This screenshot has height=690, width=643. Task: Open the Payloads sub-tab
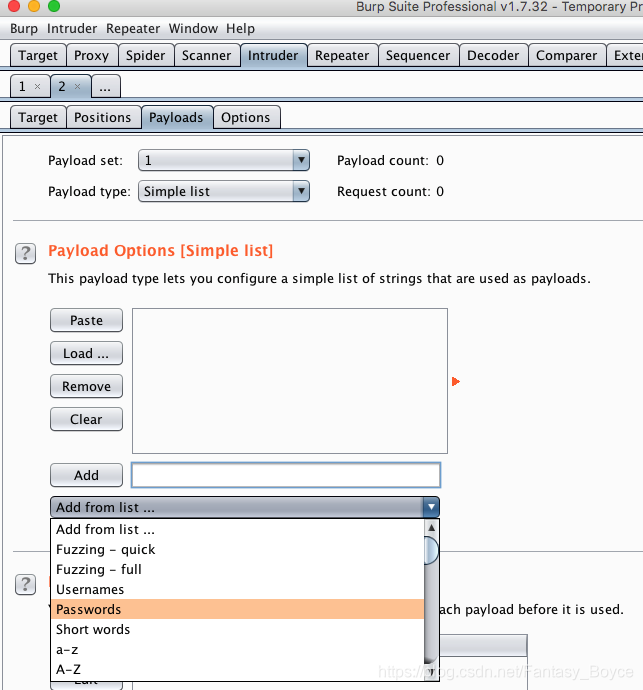176,117
